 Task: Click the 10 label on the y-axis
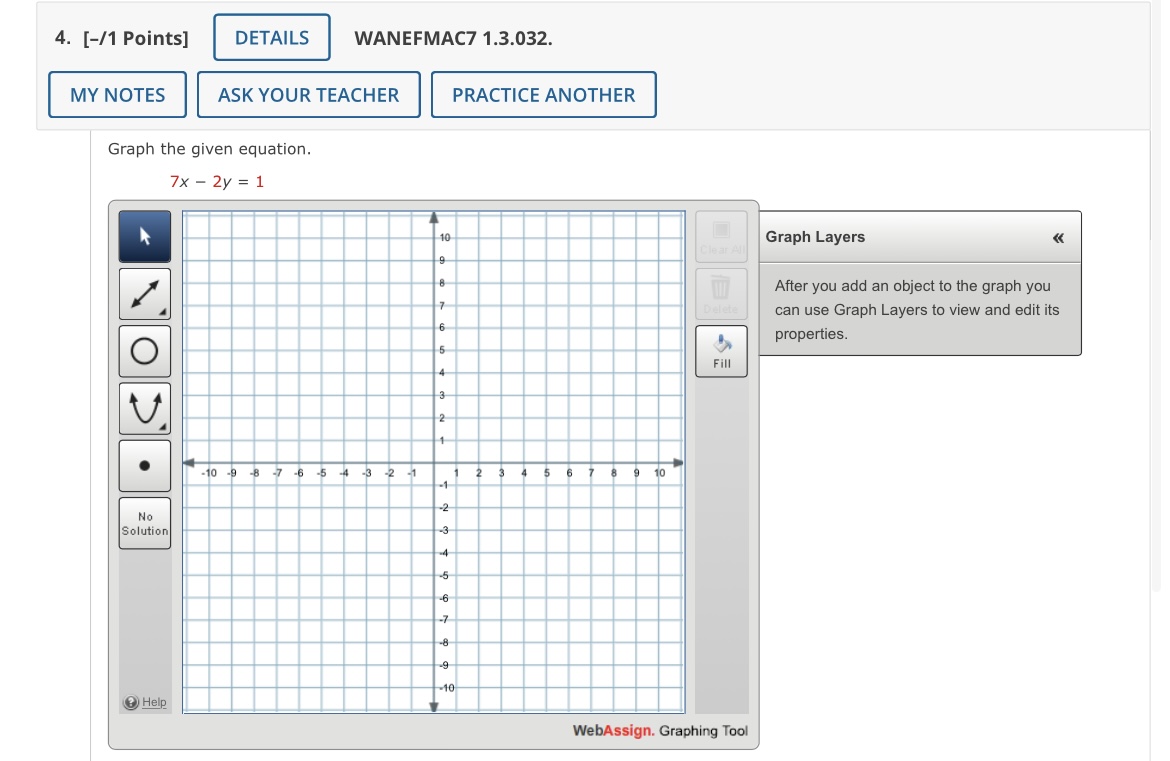(445, 237)
